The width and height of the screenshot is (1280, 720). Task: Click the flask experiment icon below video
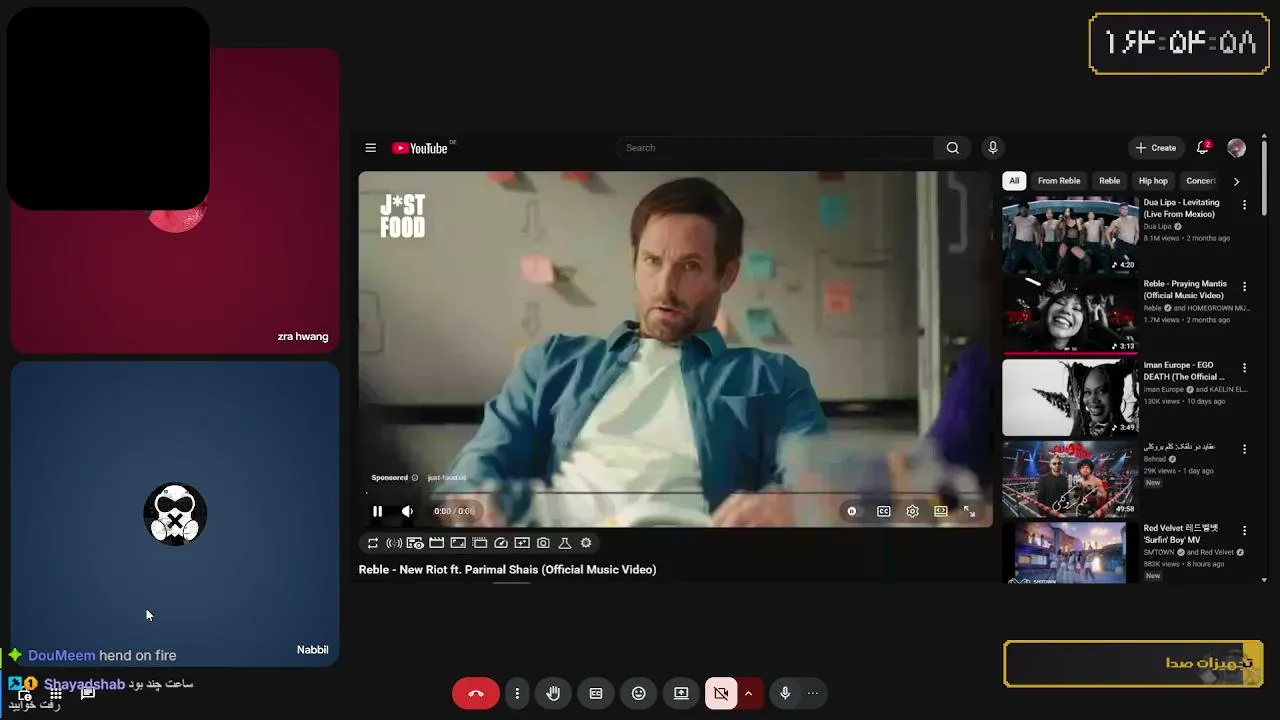tap(564, 543)
